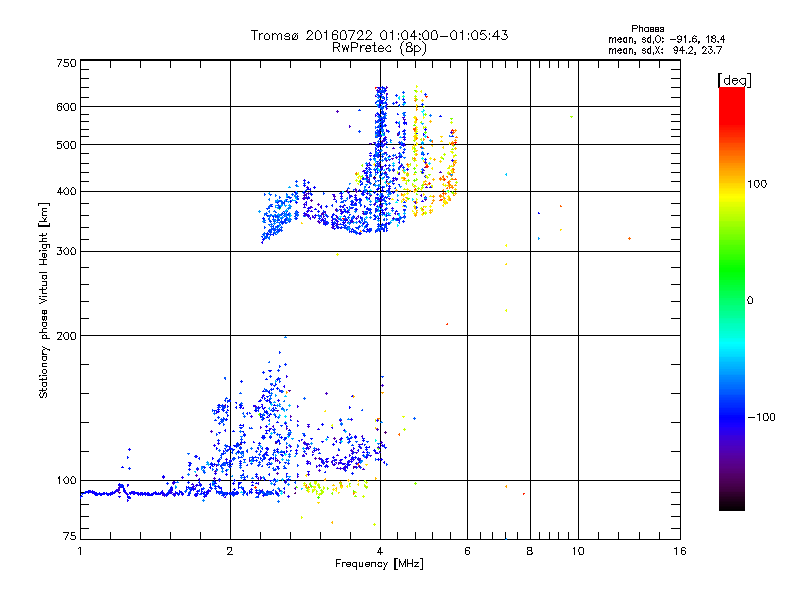Click the 'Phases' heading at top right

(647, 29)
